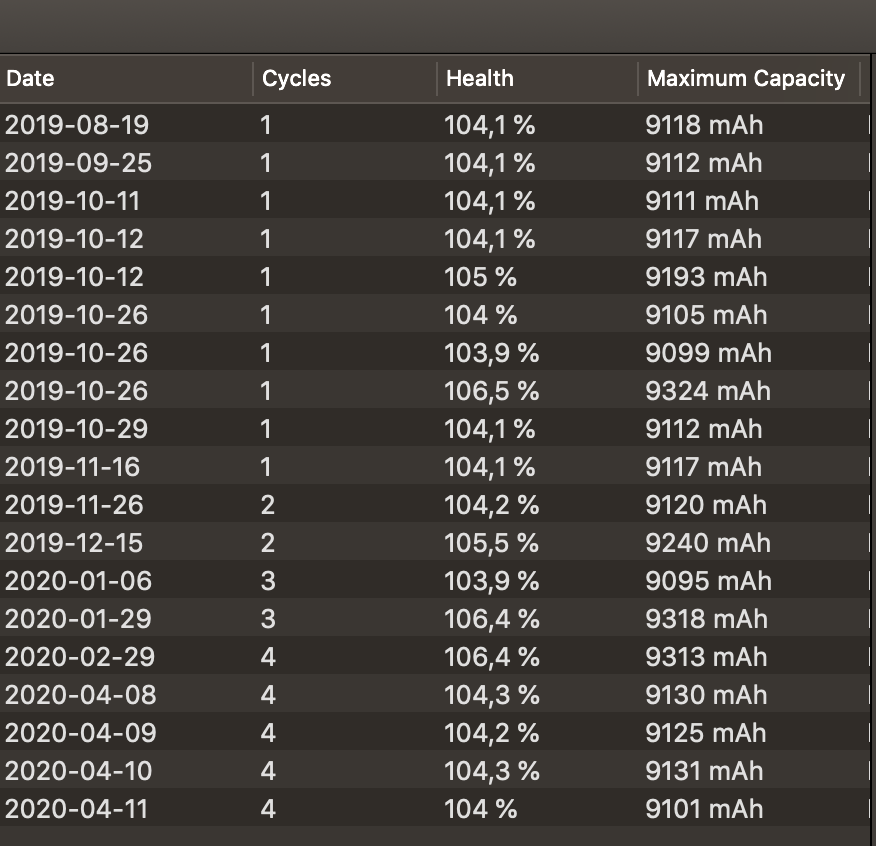Select the 2020-02-29 entry
Viewport: 876px width, 846px height.
tap(435, 655)
